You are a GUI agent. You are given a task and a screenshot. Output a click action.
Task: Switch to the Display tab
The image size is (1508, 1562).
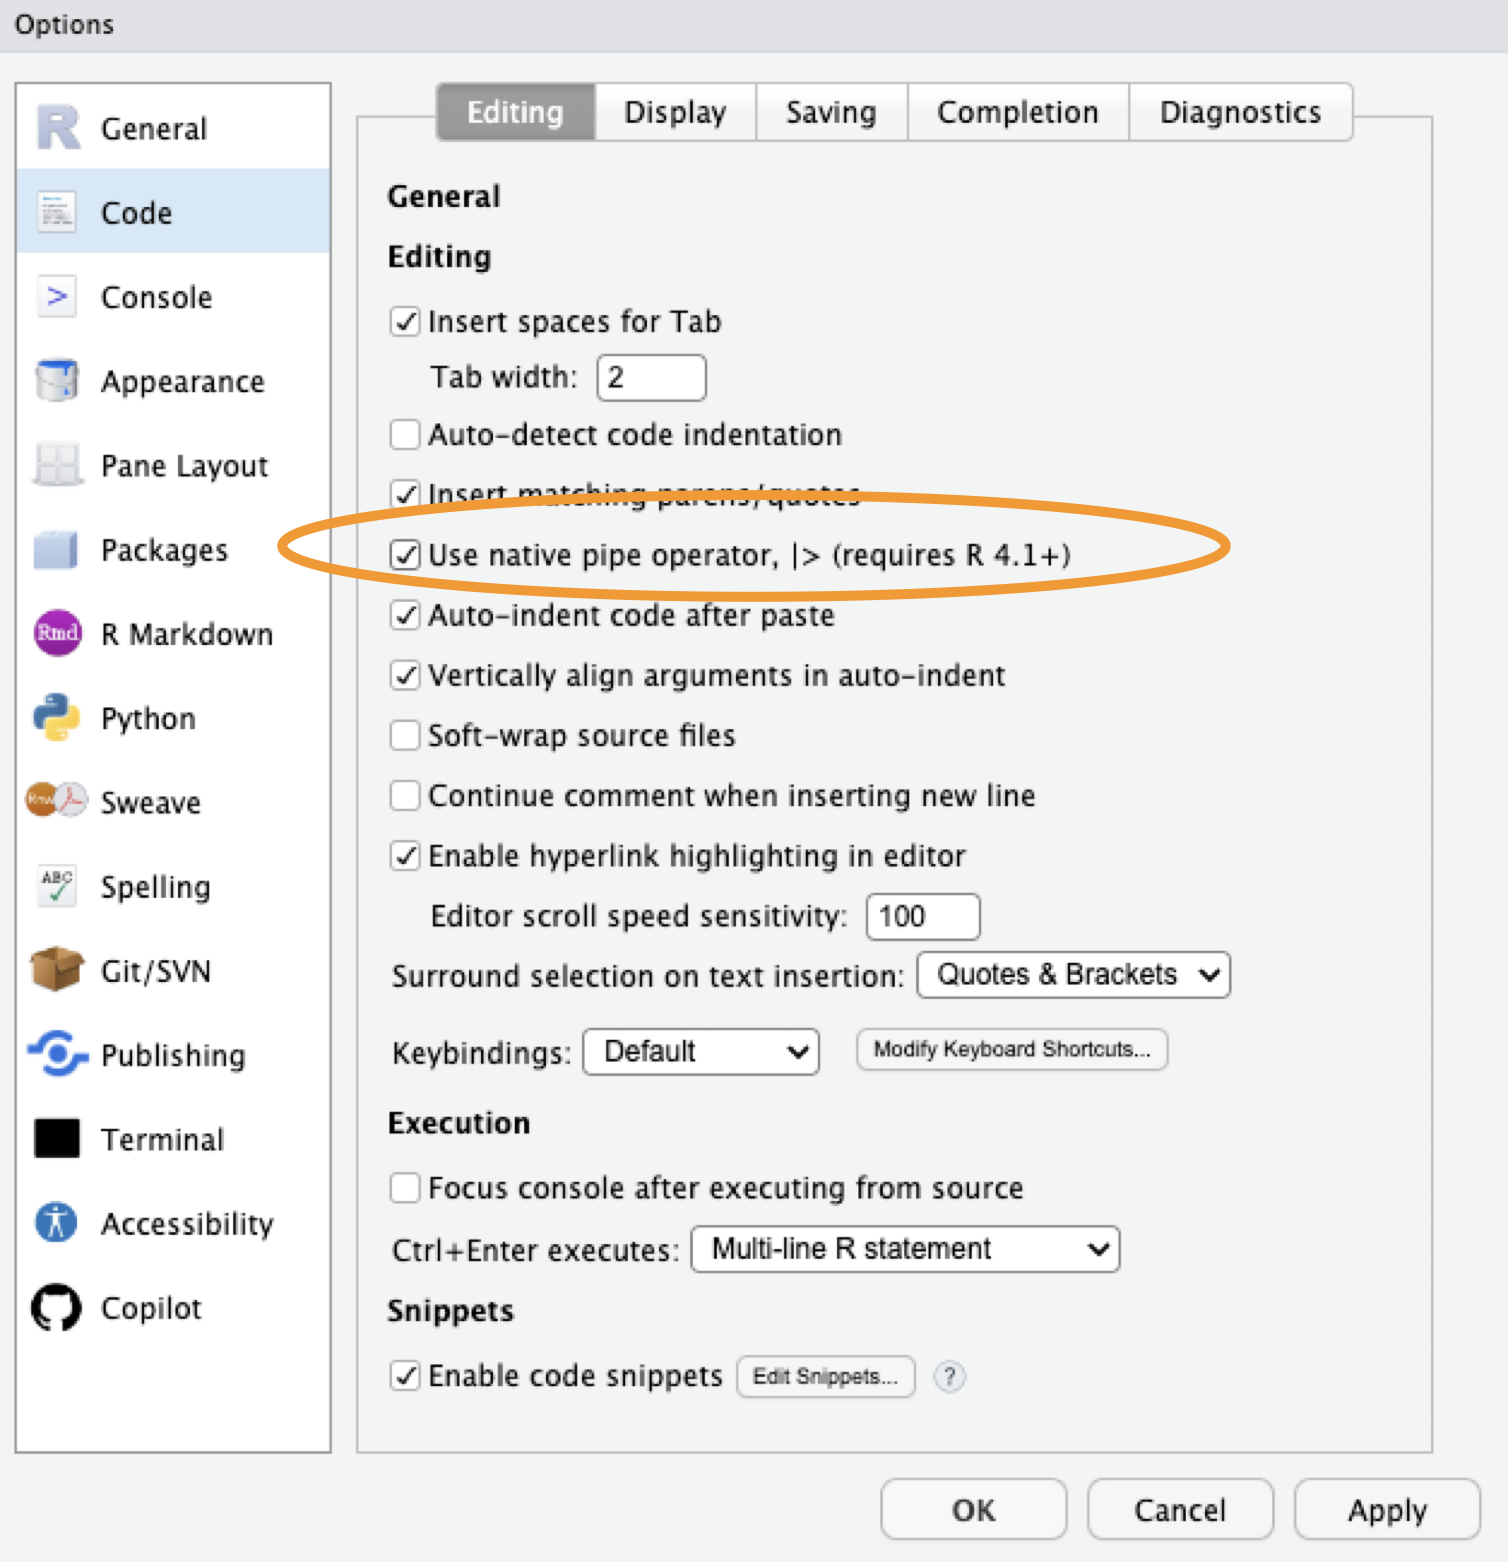[x=675, y=112]
